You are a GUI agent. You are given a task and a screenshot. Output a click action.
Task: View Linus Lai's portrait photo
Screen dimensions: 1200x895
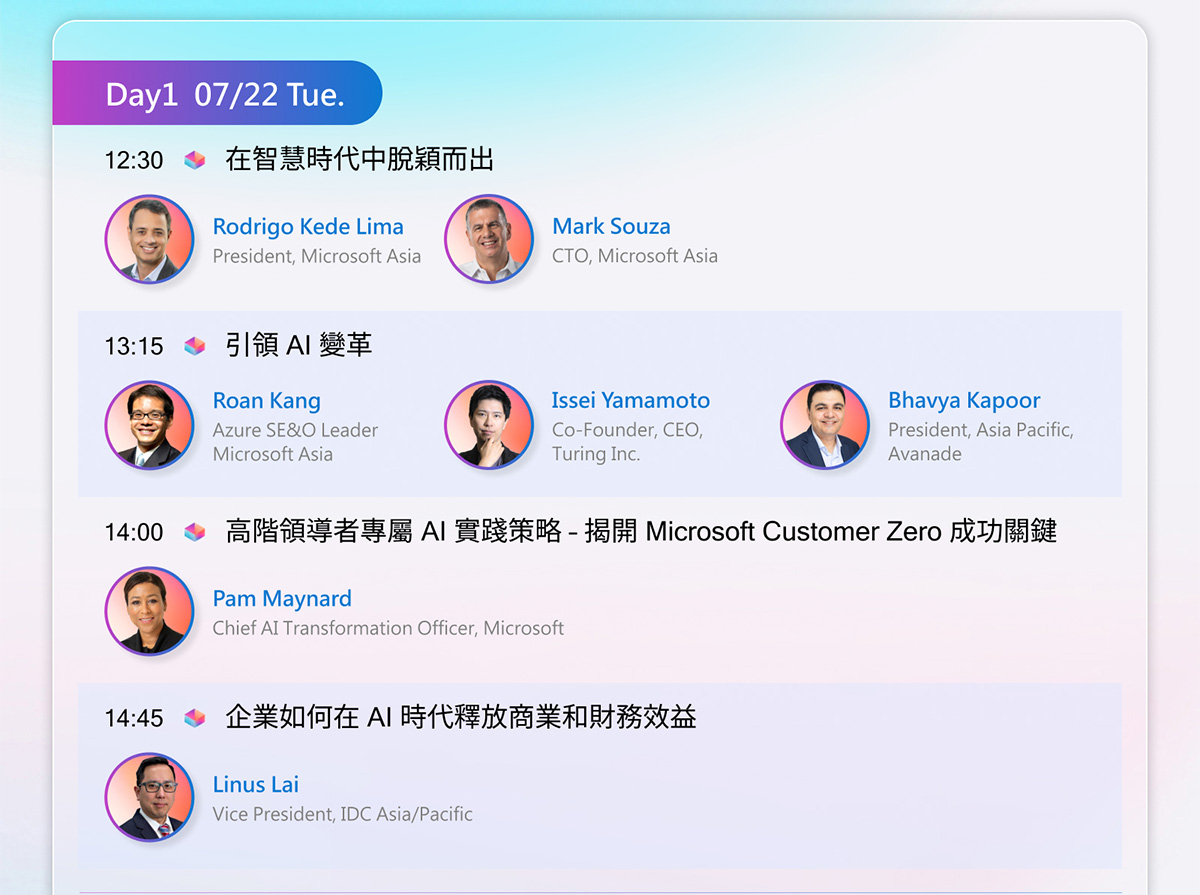point(149,798)
